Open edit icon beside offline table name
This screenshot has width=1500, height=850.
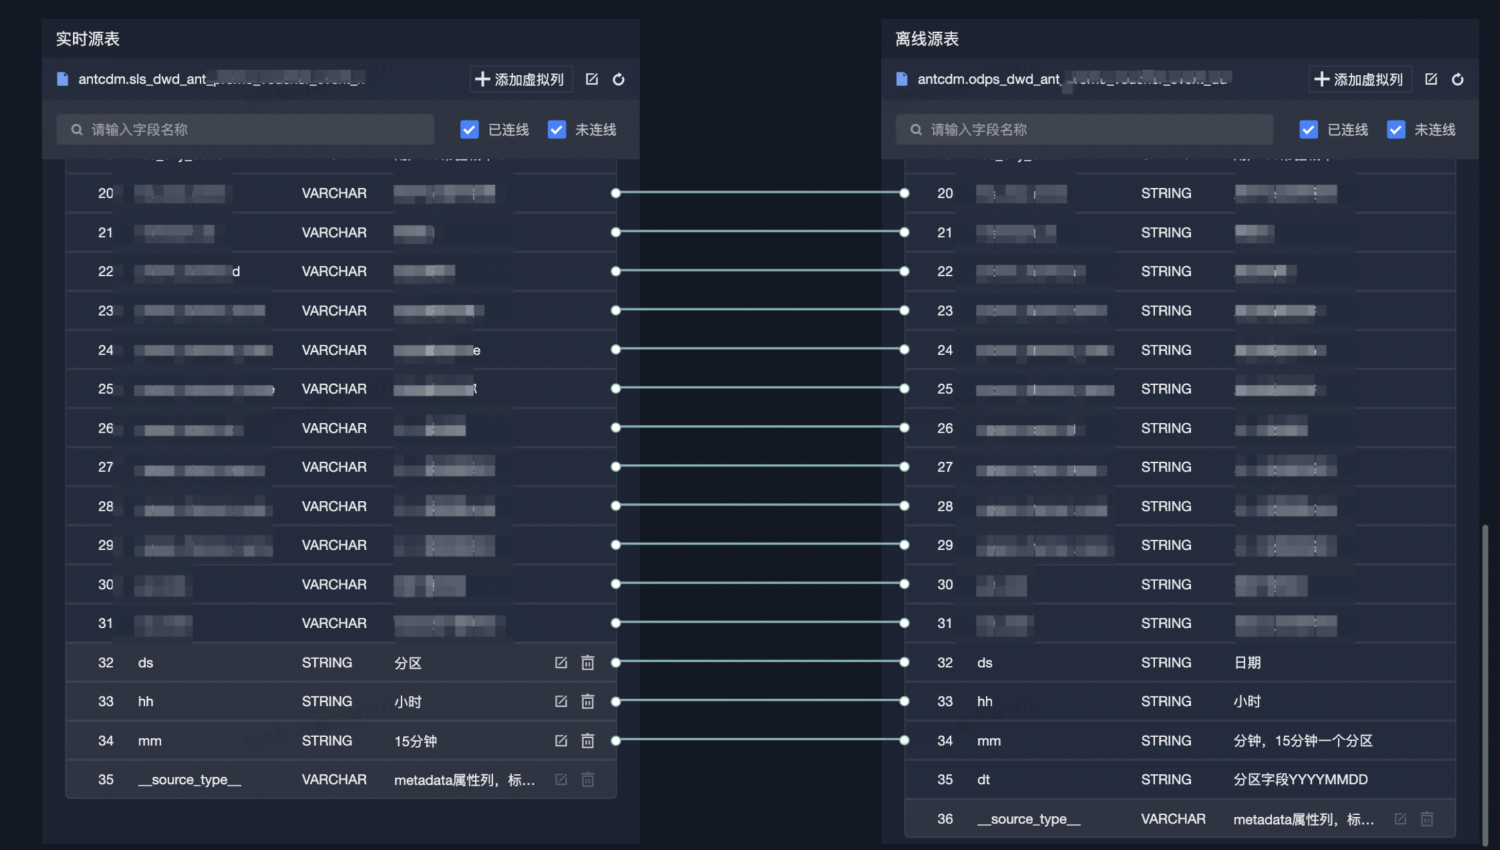1431,79
